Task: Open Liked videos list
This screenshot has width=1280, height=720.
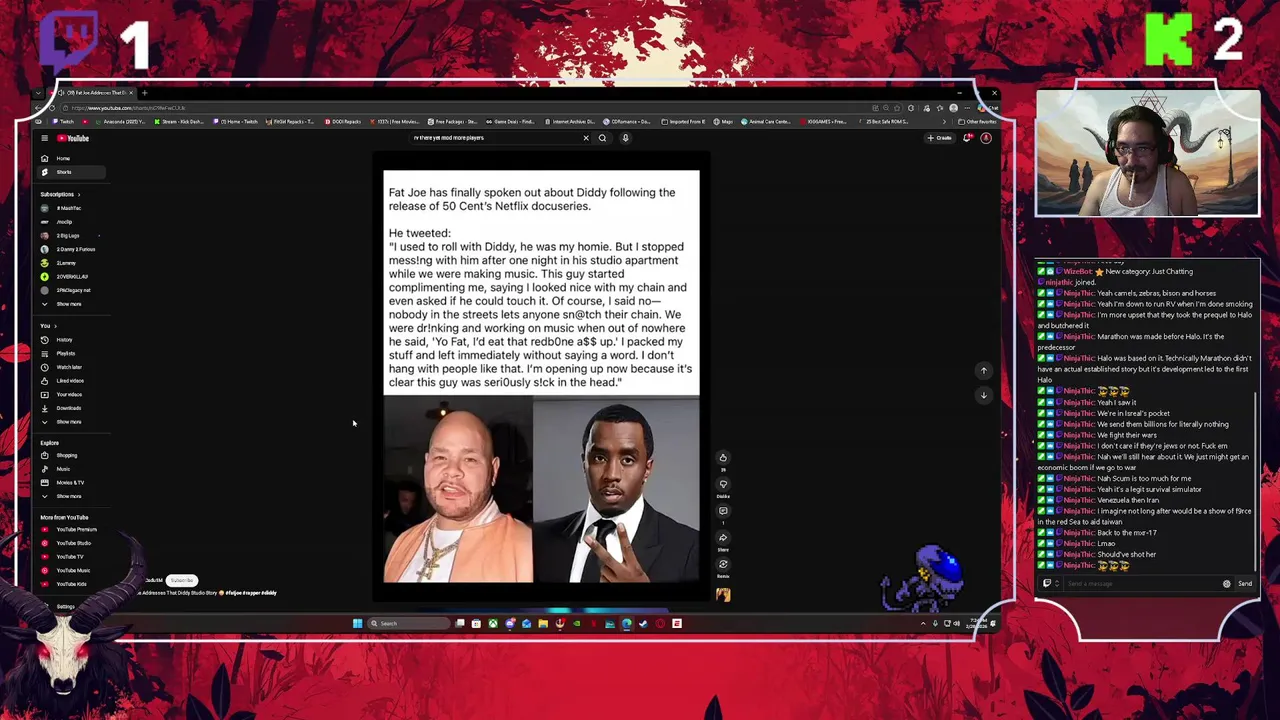Action: [72, 381]
